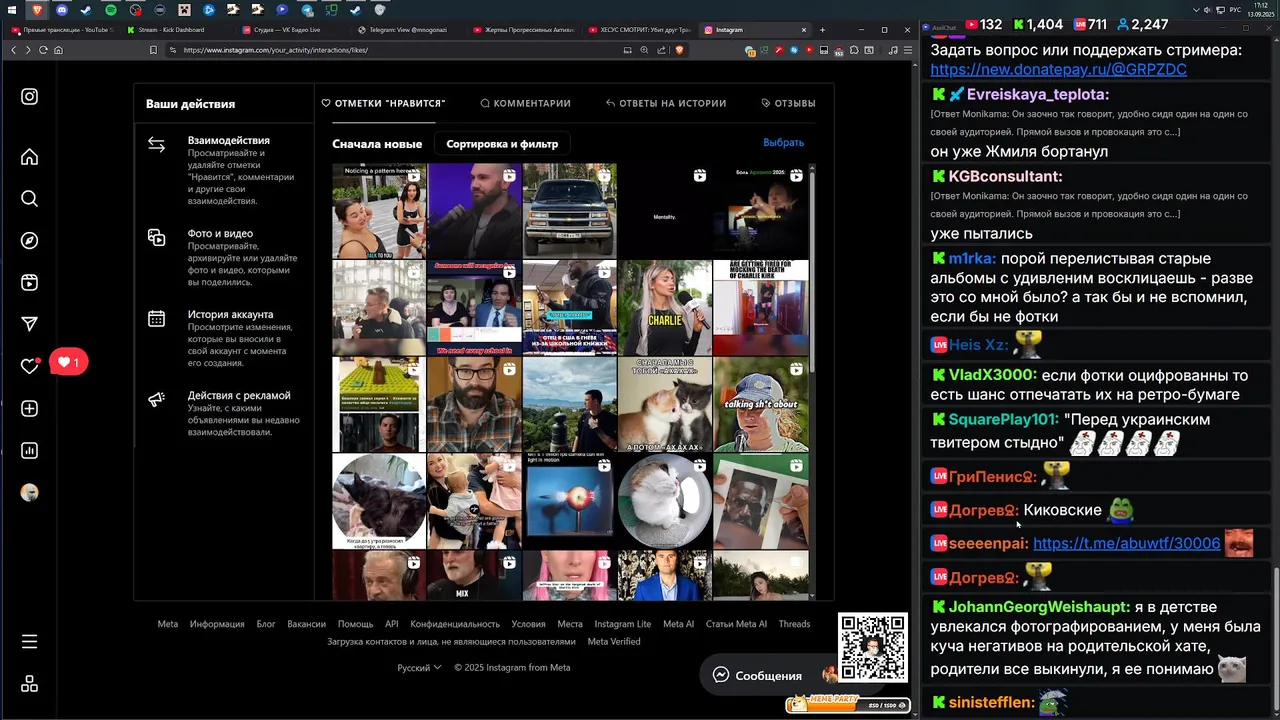Click Brave Shields lion icon in address bar
This screenshot has width=1280, height=720.
click(680, 50)
